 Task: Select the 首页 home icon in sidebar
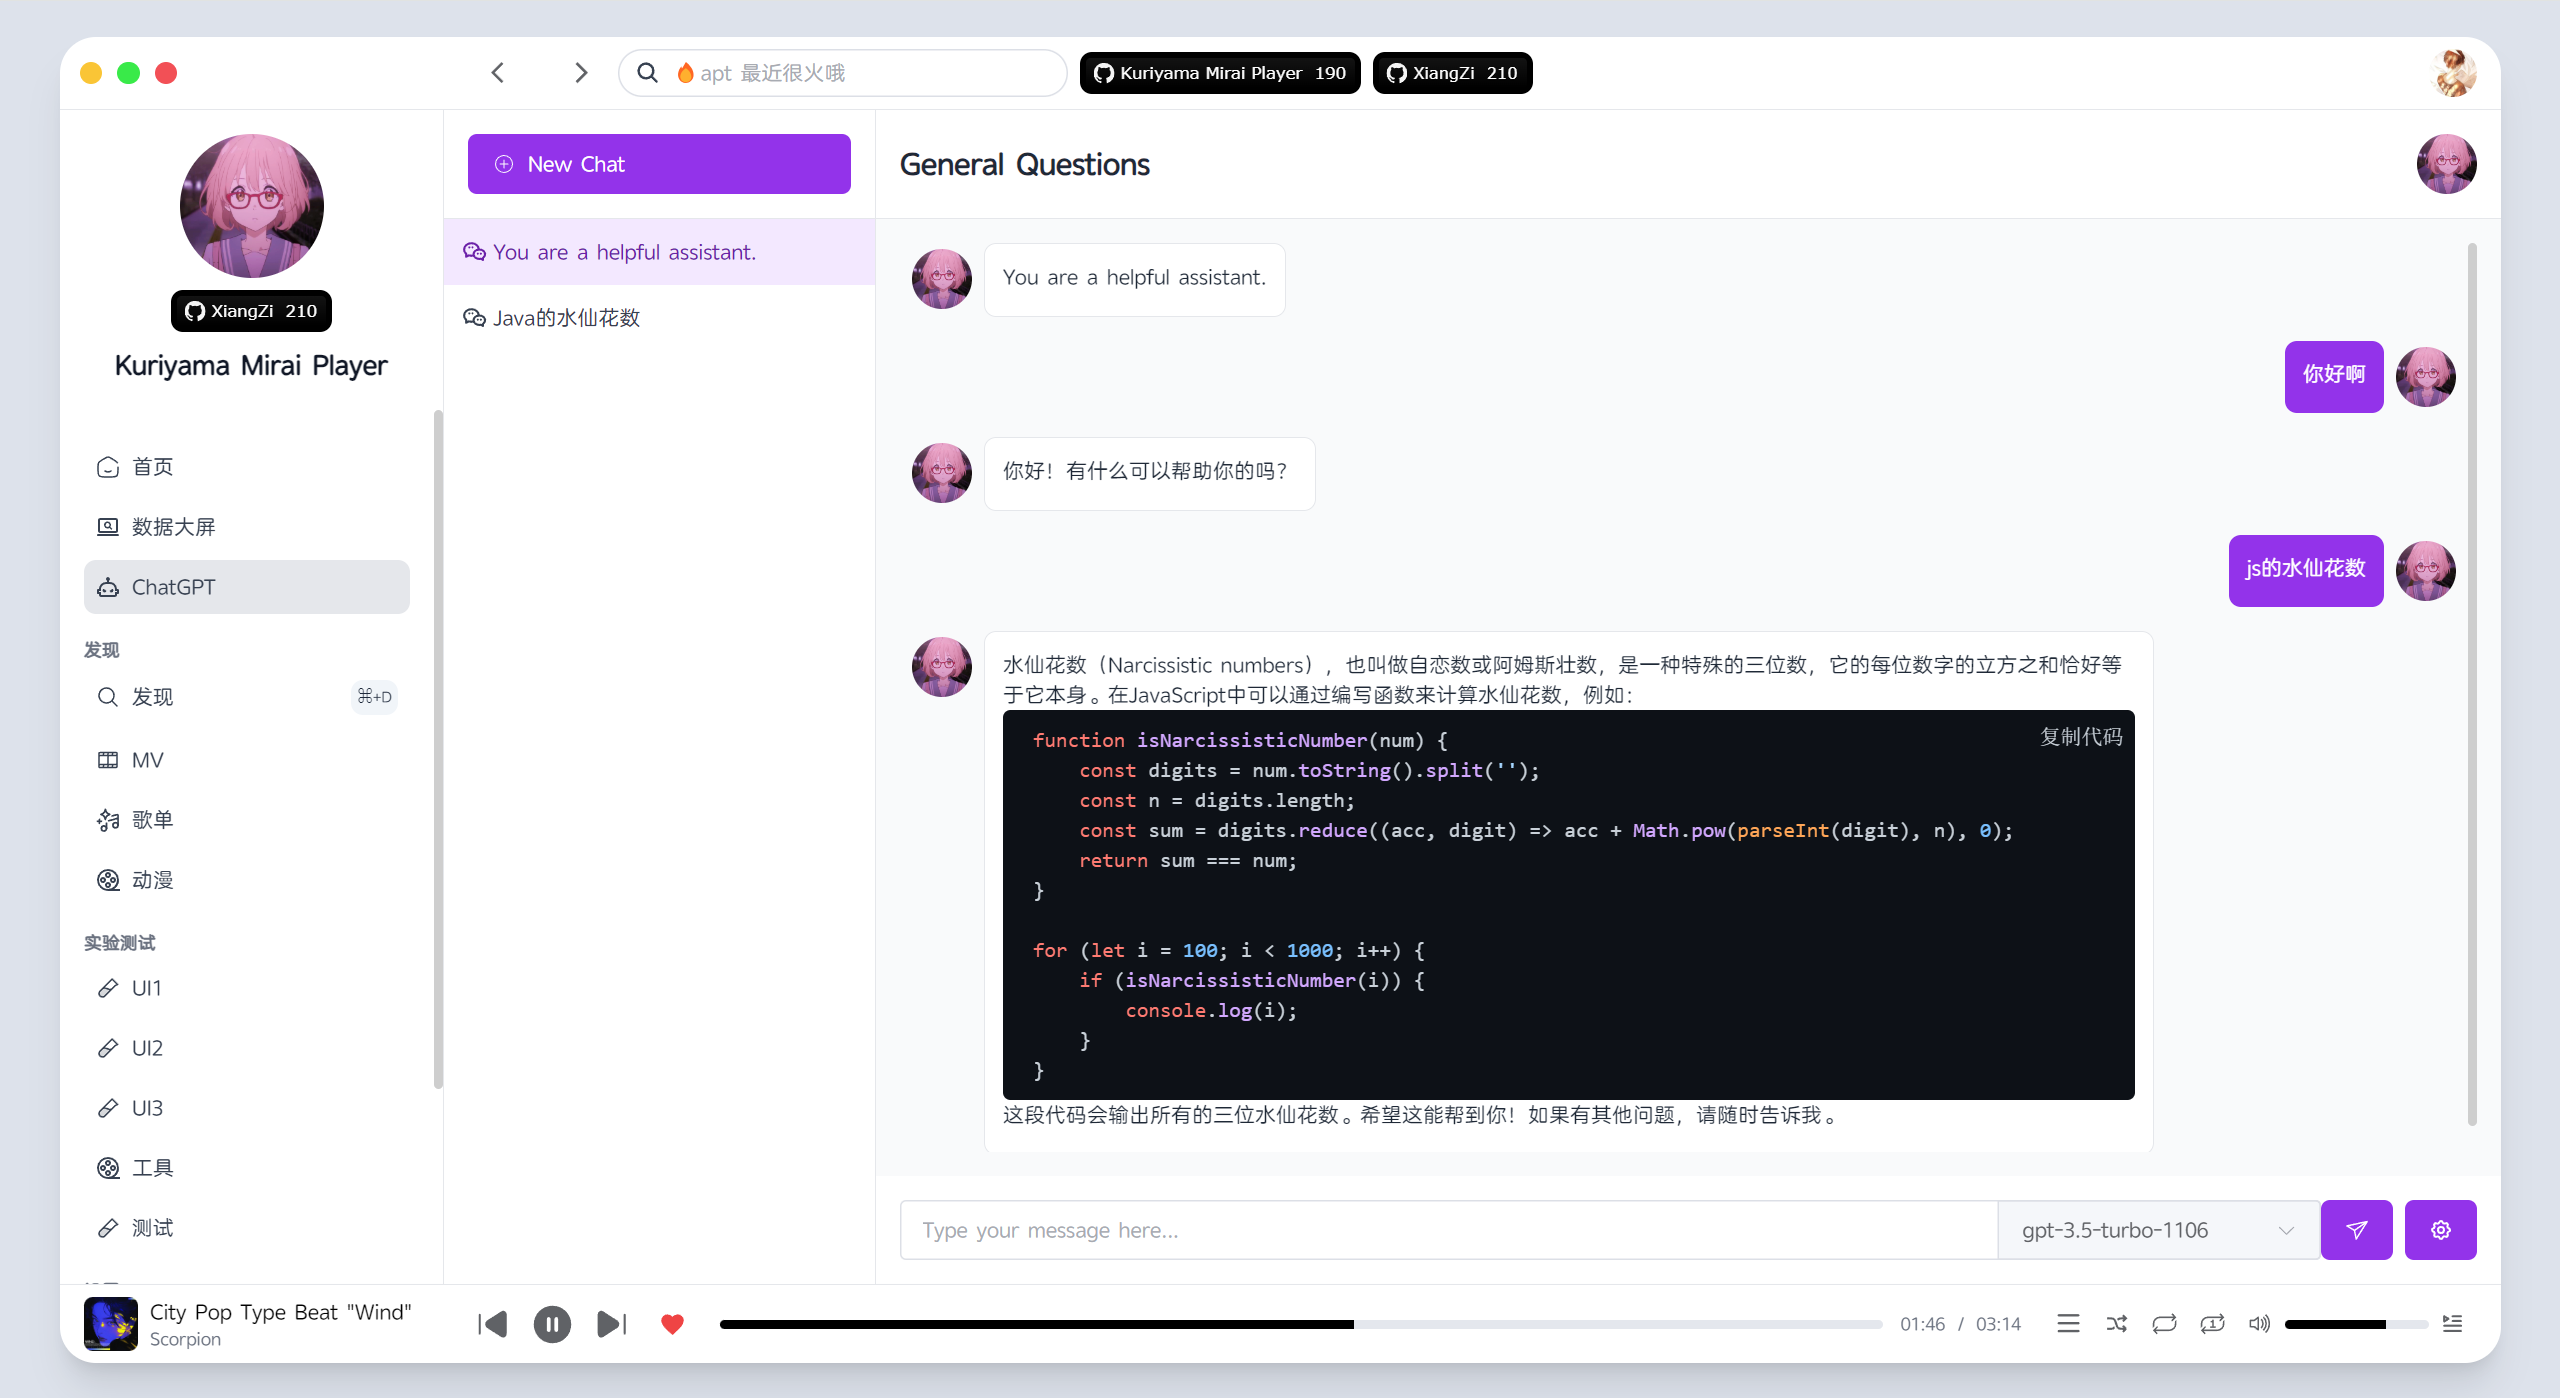coord(152,466)
